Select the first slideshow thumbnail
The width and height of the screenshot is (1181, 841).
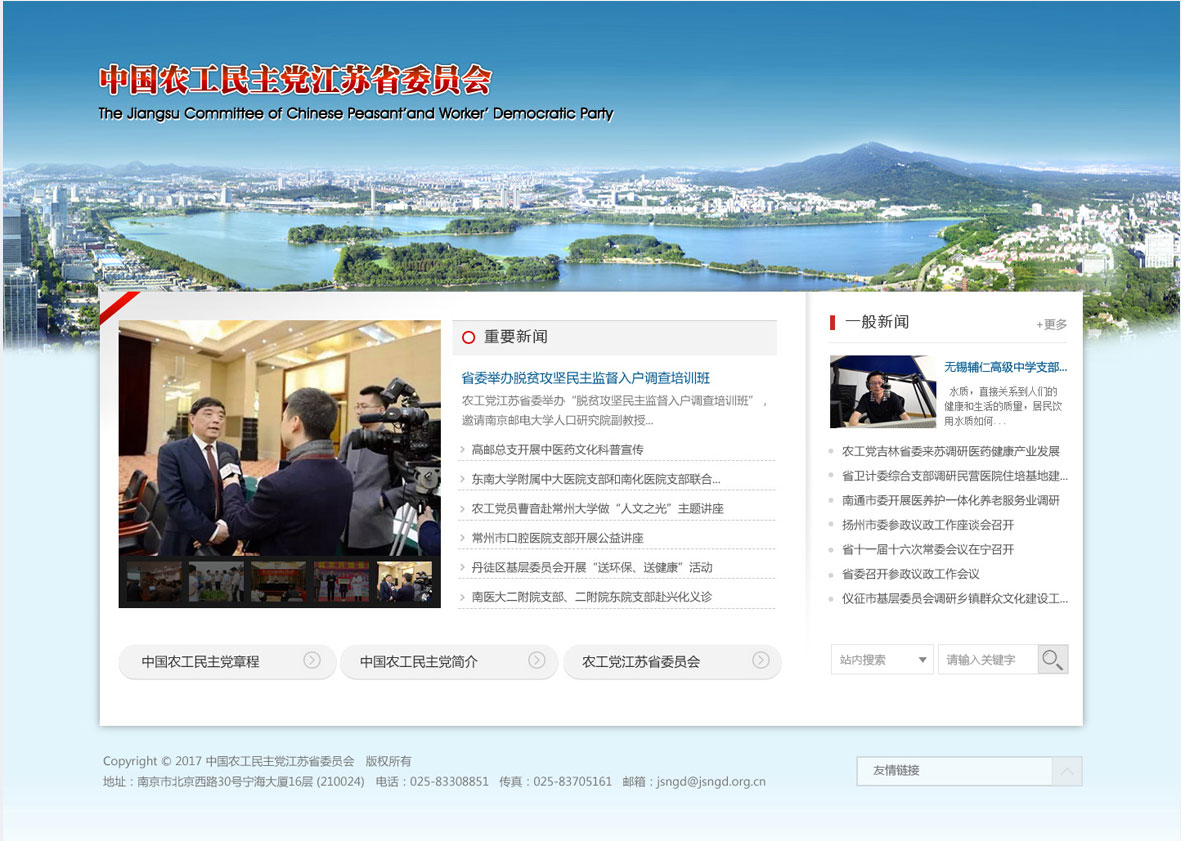pyautogui.click(x=154, y=581)
